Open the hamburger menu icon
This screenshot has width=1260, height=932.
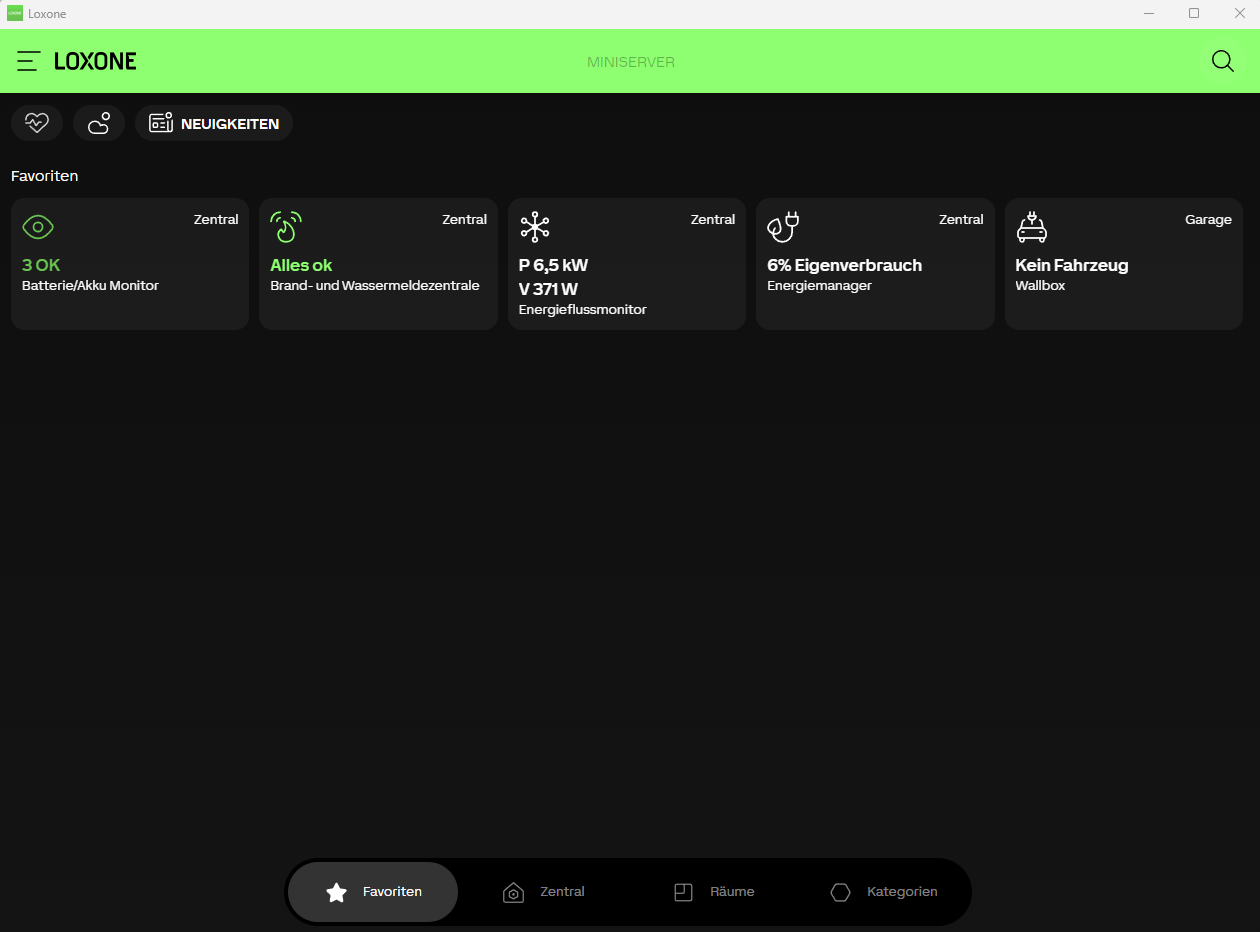28,61
